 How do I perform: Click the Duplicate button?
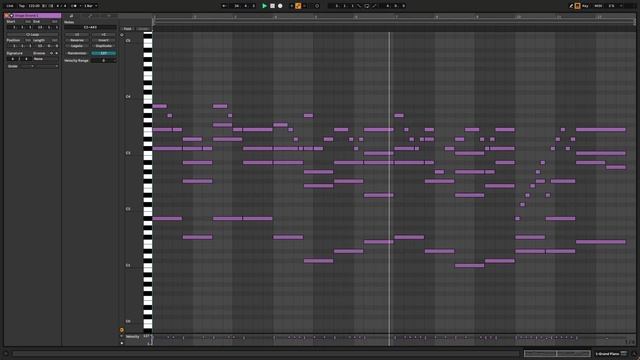tap(104, 46)
